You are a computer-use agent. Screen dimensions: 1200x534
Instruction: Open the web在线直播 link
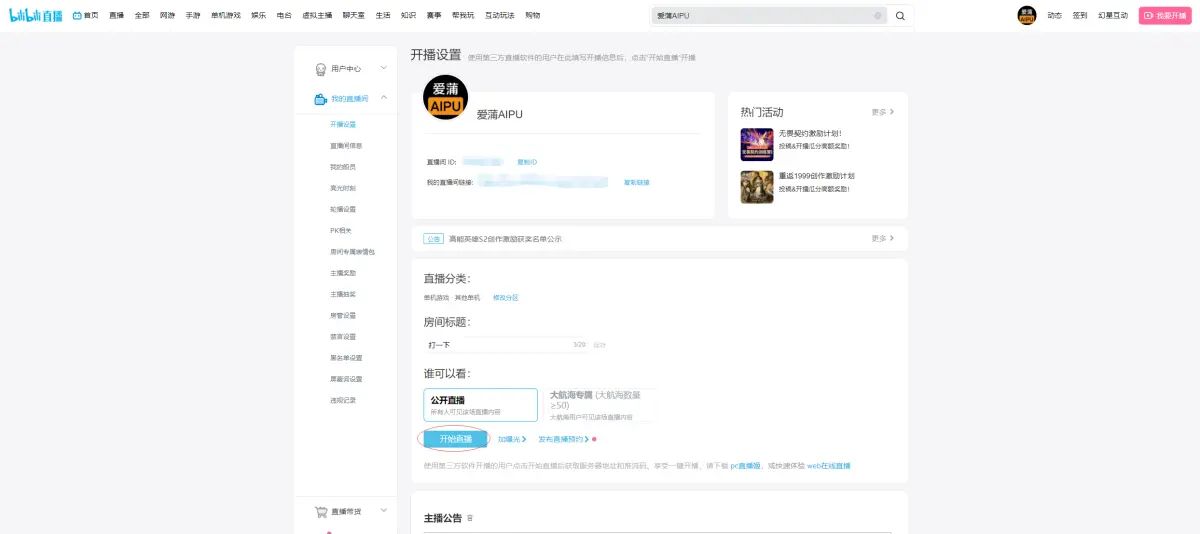pos(829,466)
